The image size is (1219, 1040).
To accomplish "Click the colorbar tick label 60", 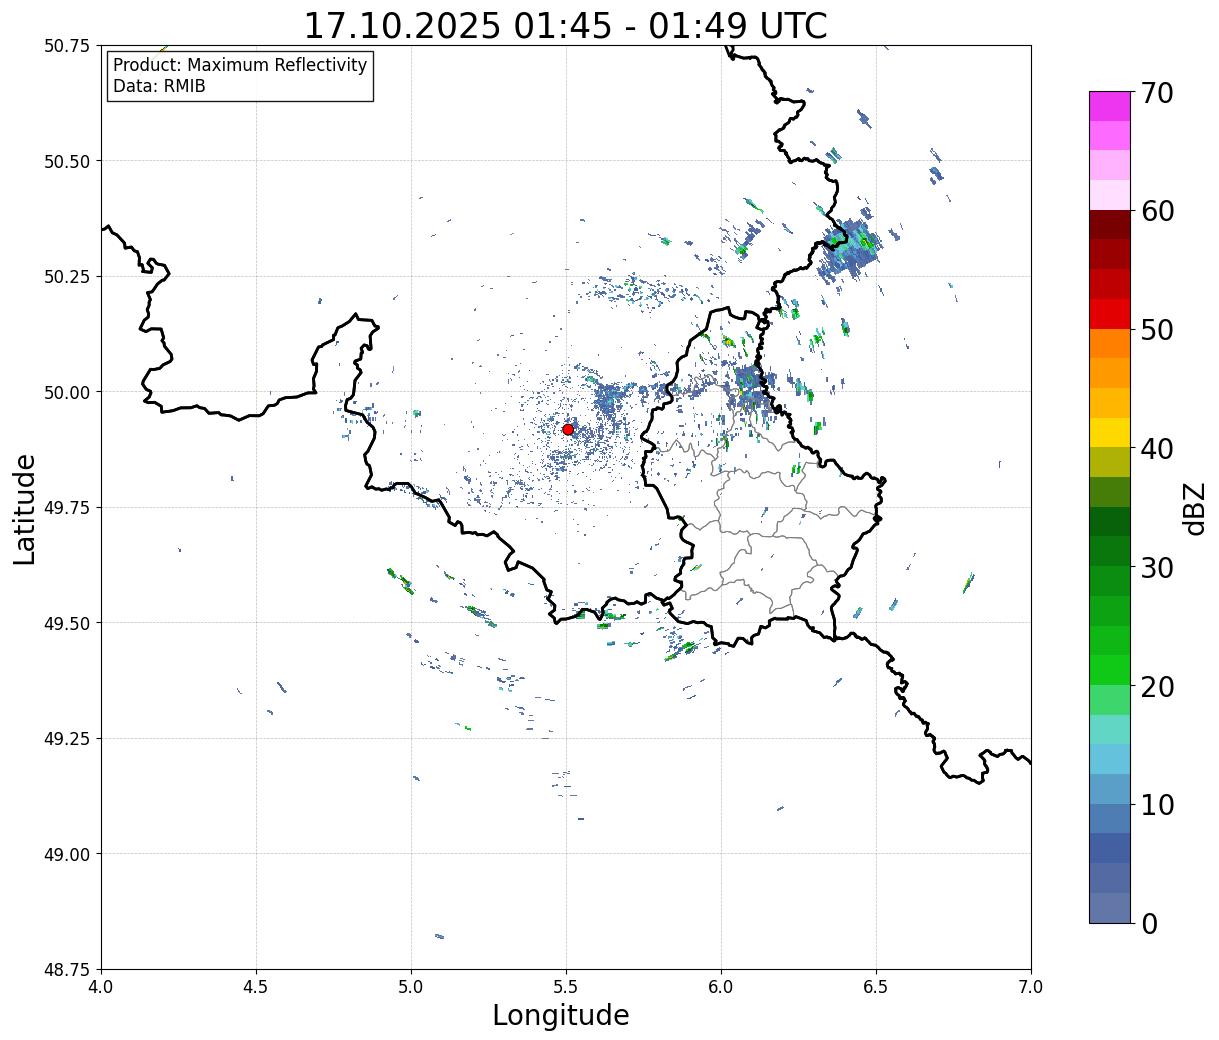I will [1156, 211].
